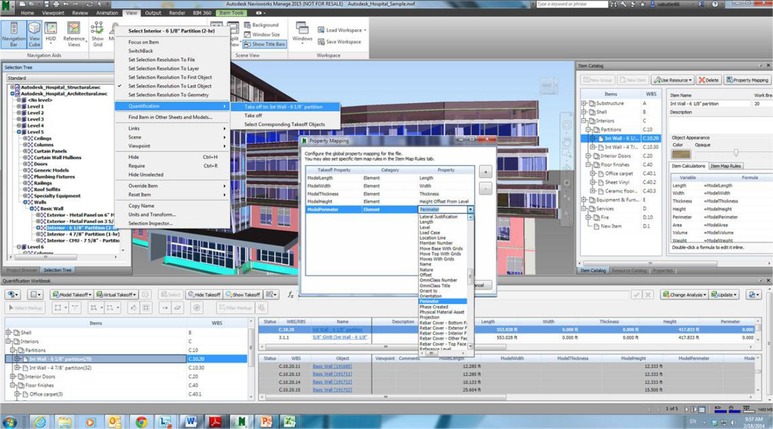Open Property Mapping from Item Catalog toolbar
The height and width of the screenshot is (429, 773).
tap(746, 79)
